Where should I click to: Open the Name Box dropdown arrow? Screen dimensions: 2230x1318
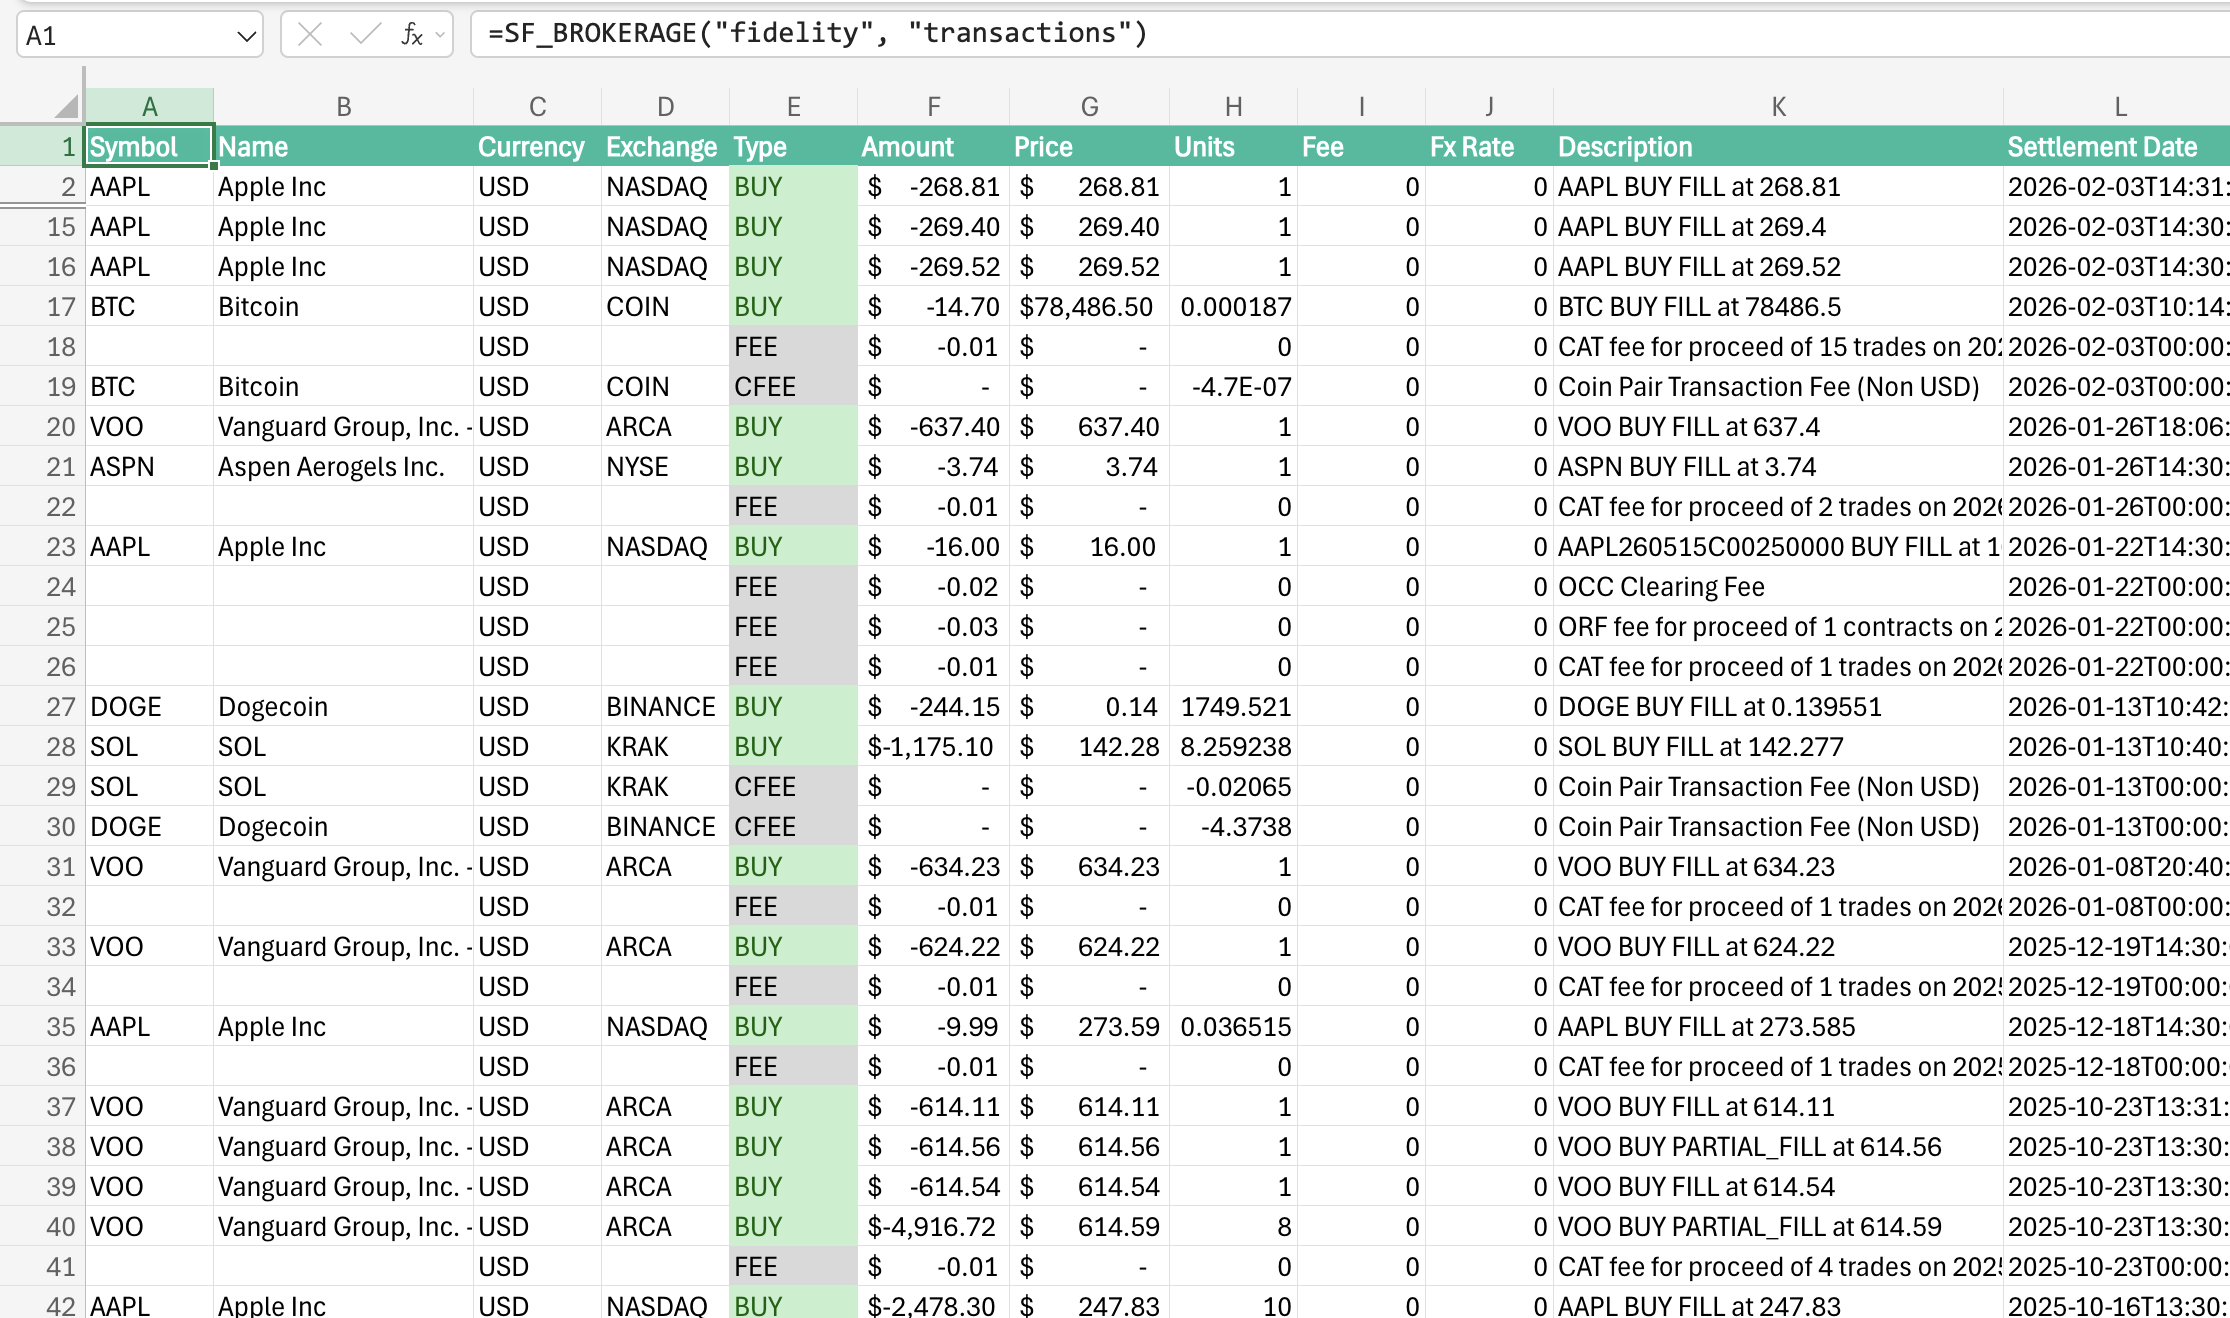[246, 37]
